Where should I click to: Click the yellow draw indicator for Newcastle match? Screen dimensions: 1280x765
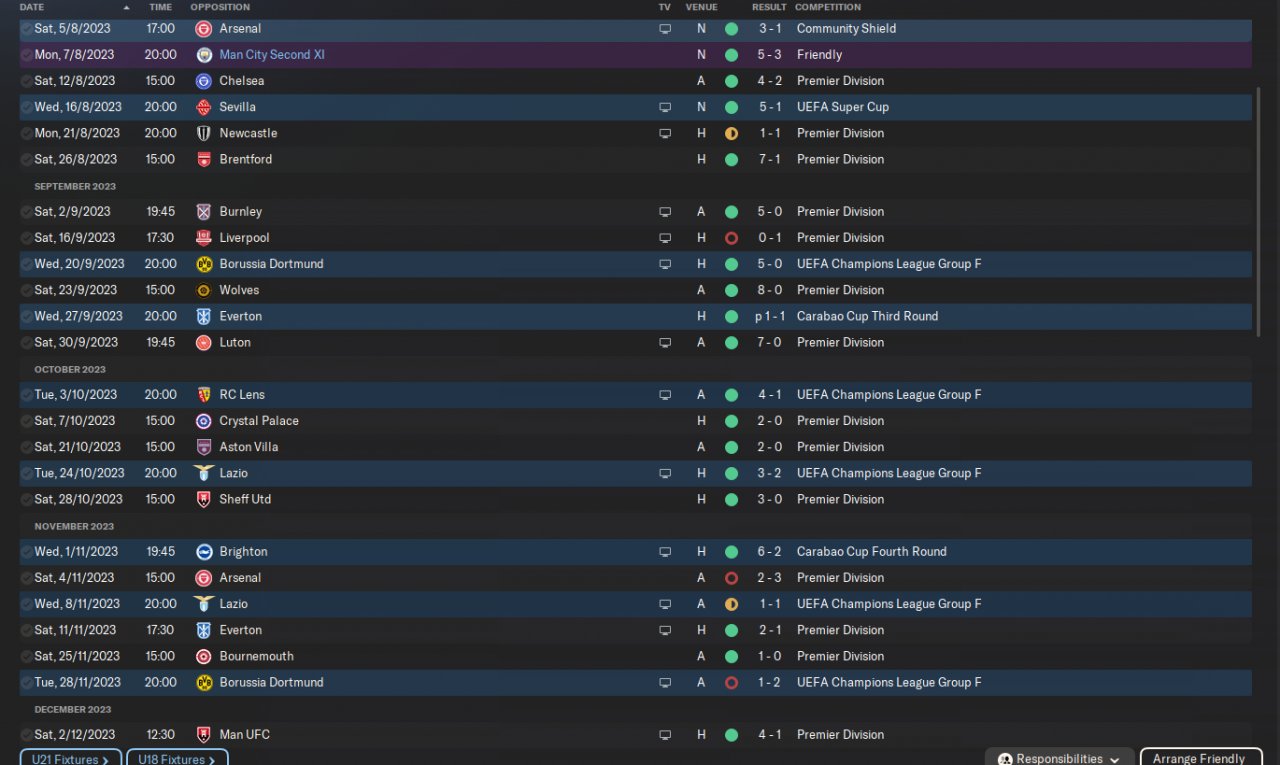[x=731, y=133]
